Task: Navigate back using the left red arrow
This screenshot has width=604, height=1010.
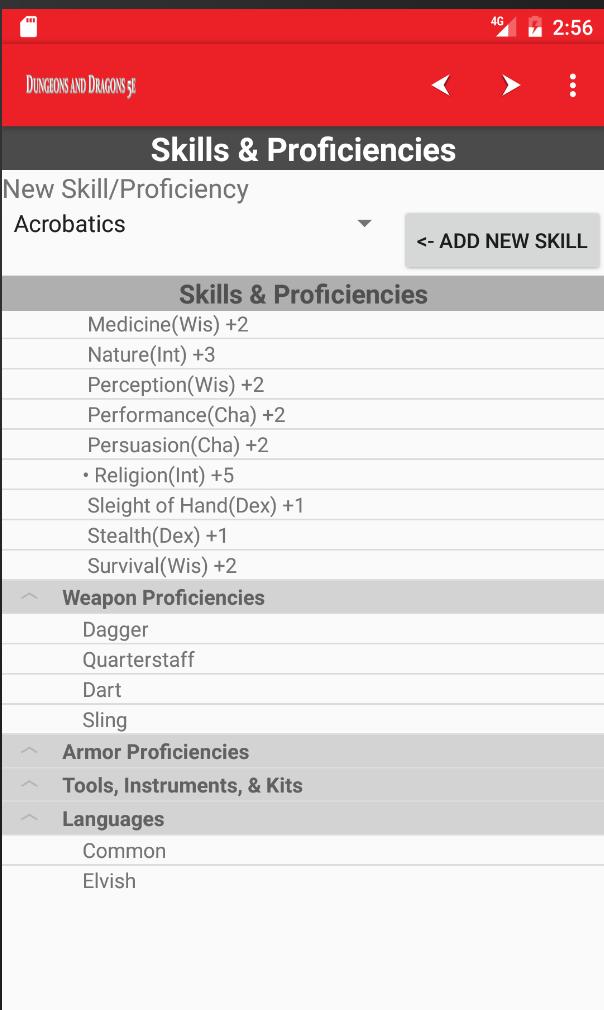Action: [x=441, y=86]
